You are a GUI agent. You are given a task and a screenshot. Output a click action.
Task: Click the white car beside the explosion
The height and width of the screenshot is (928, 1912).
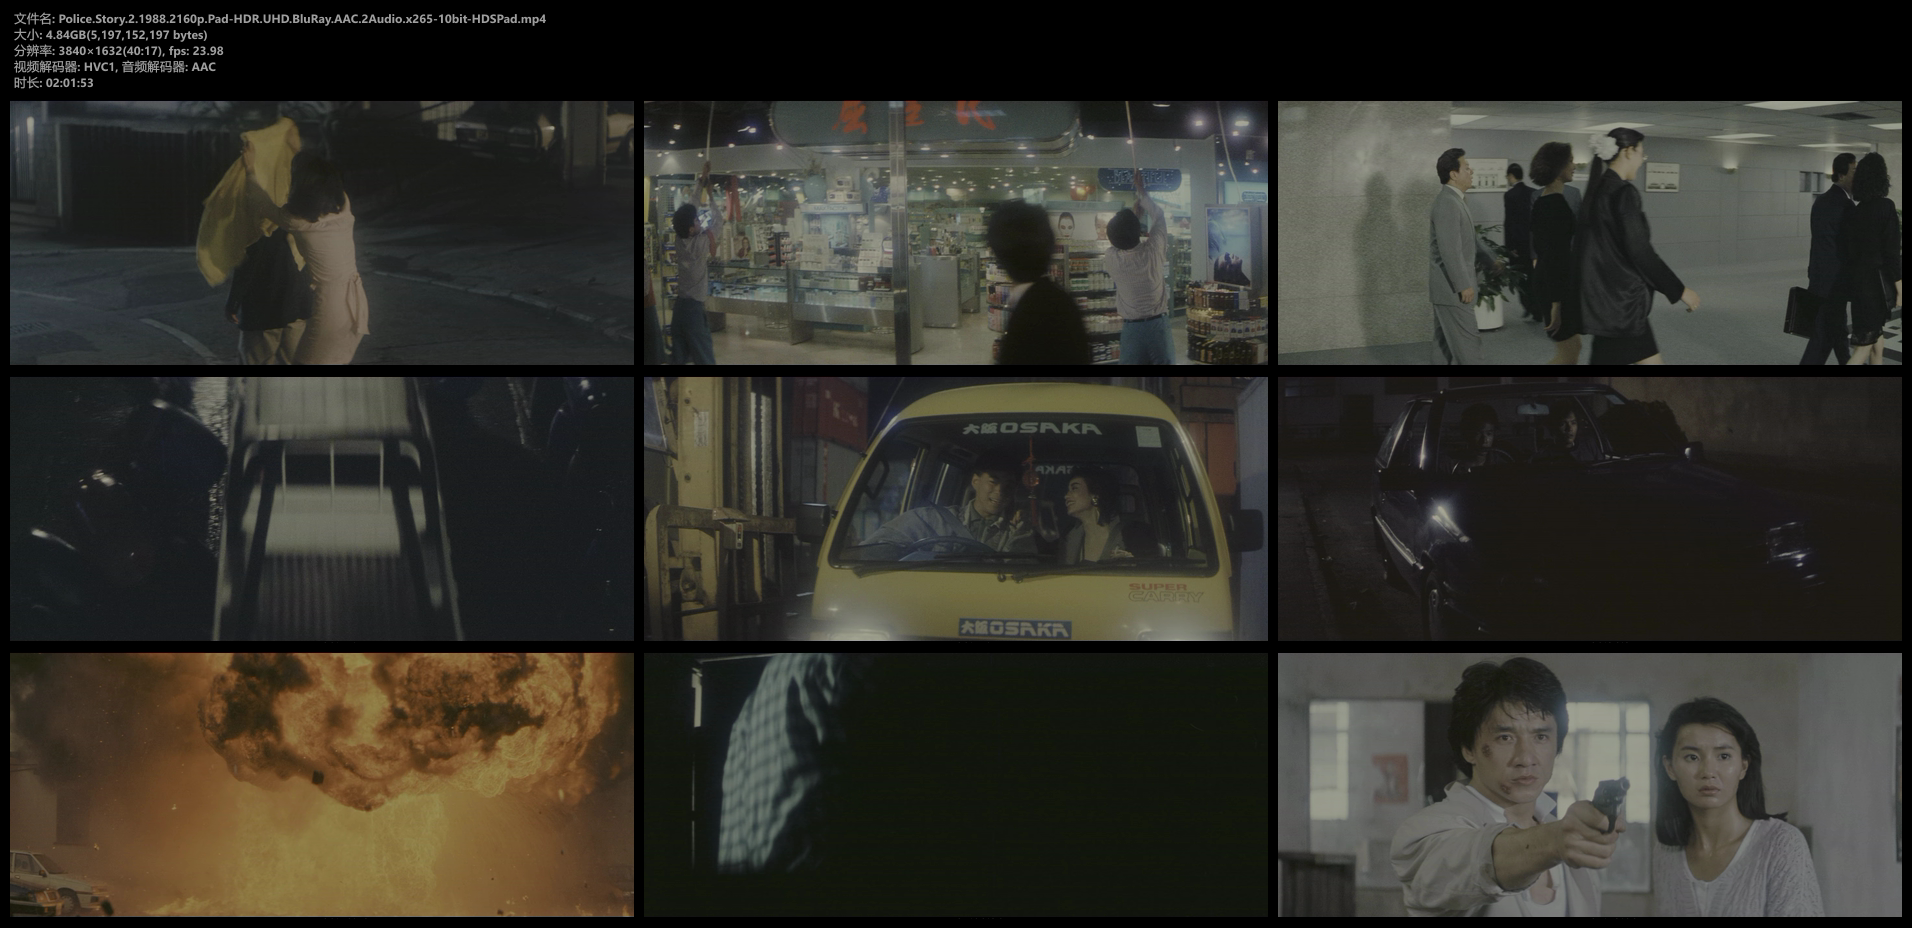[x=60, y=880]
